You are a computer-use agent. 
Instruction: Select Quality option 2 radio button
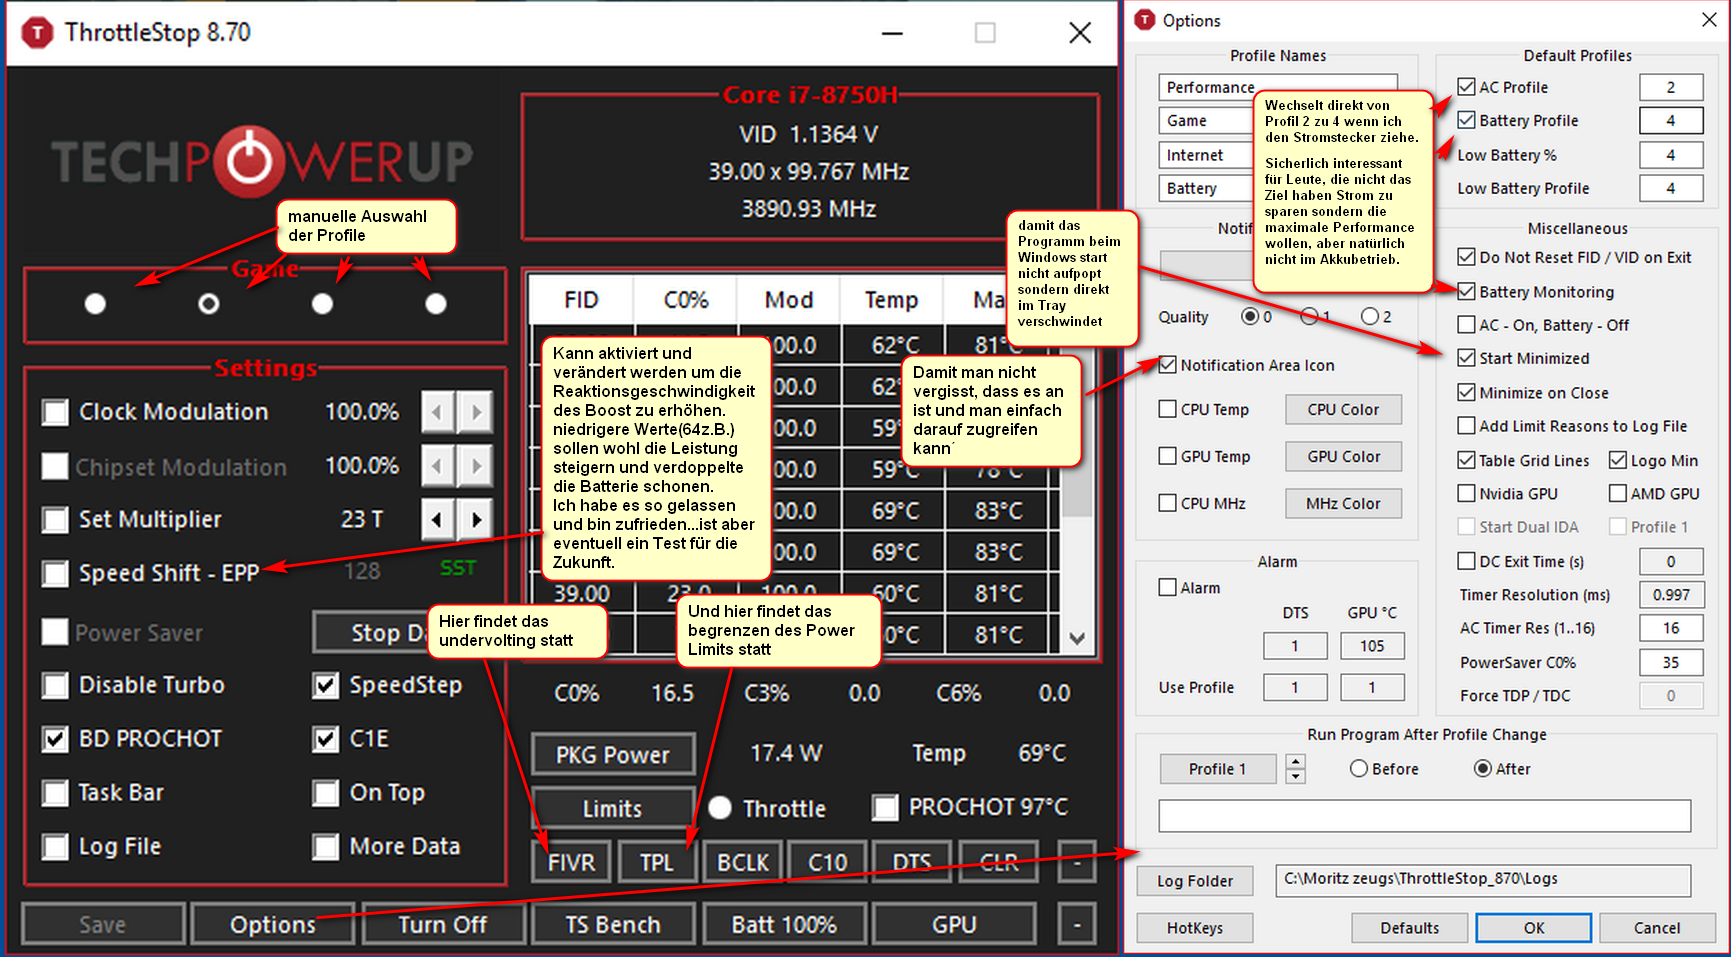(x=1370, y=316)
